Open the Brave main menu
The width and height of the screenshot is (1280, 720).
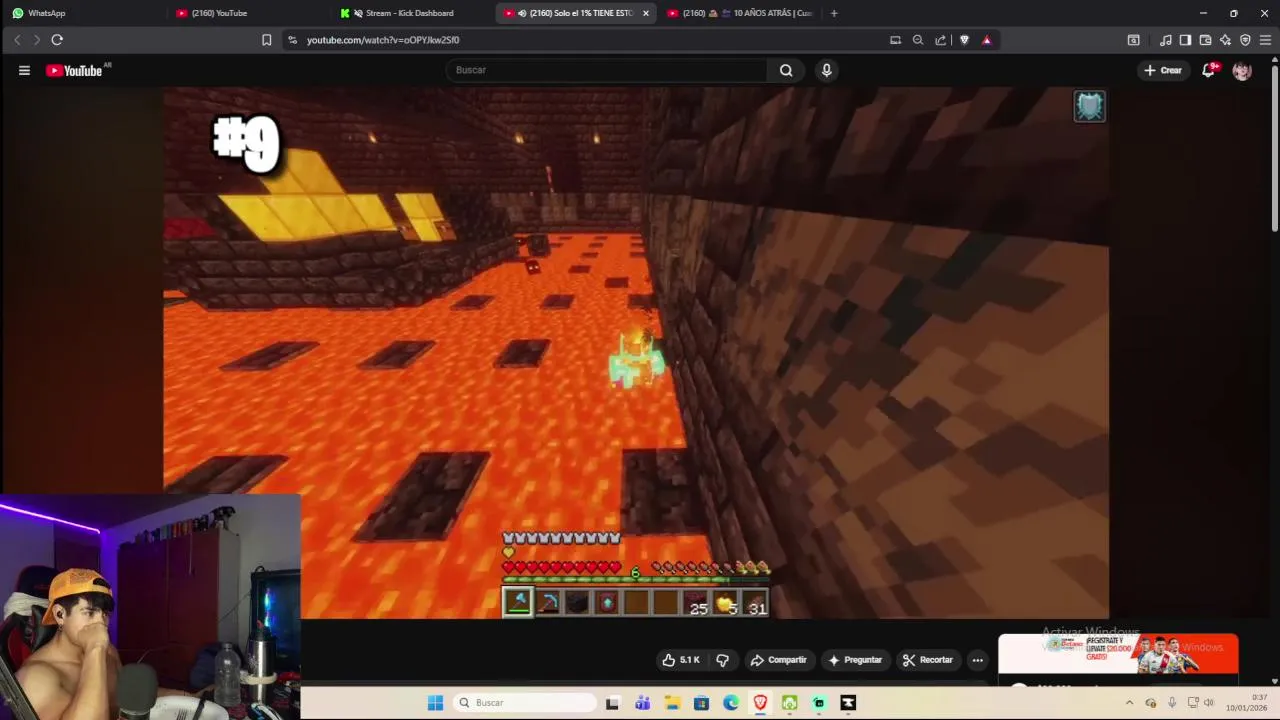pos(1265,40)
